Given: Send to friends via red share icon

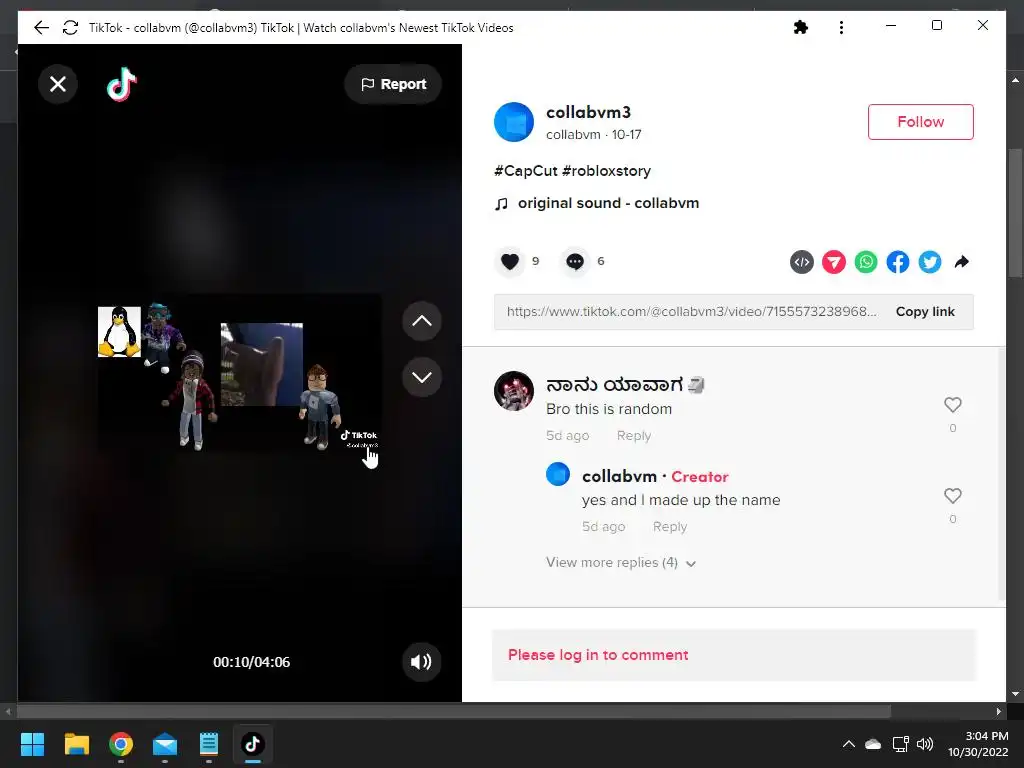Looking at the screenshot, I should tap(833, 262).
